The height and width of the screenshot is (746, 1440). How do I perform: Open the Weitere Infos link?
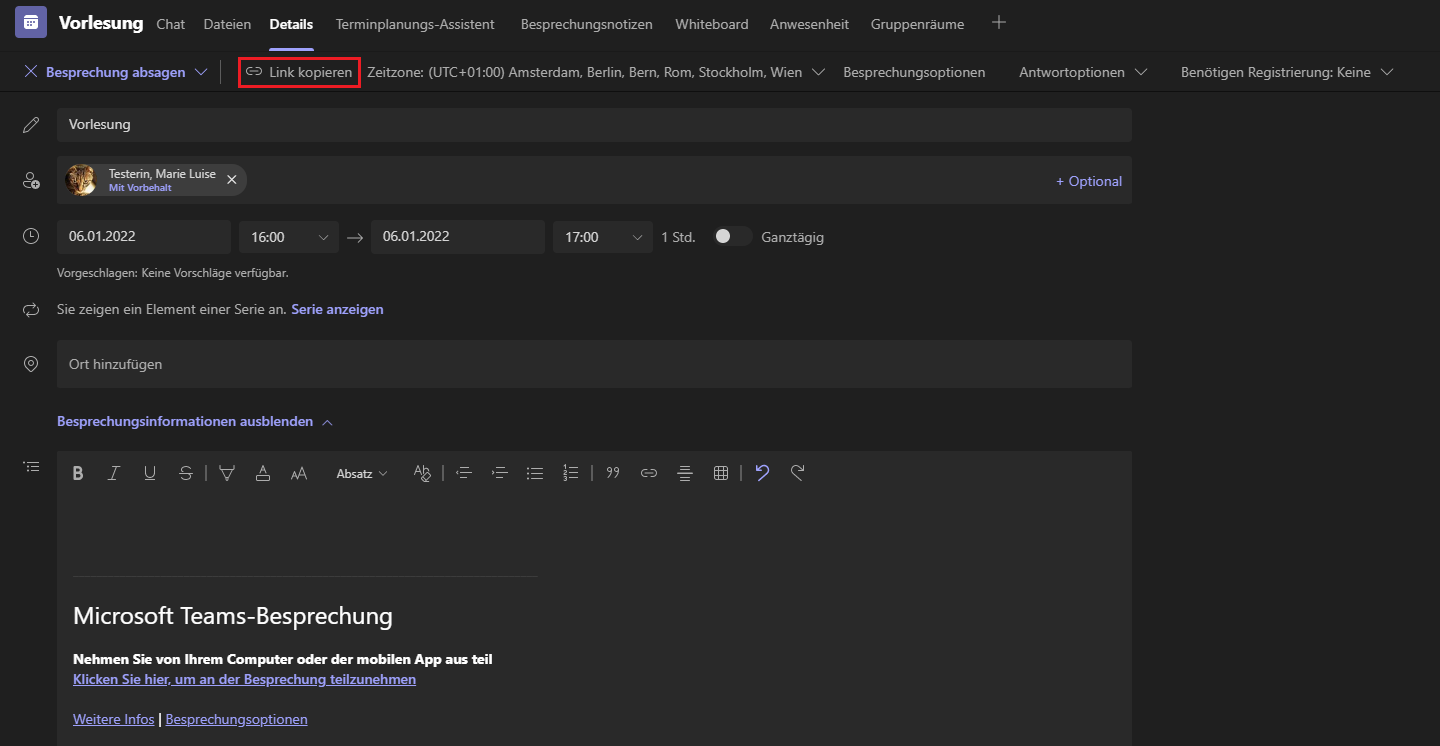click(x=114, y=720)
